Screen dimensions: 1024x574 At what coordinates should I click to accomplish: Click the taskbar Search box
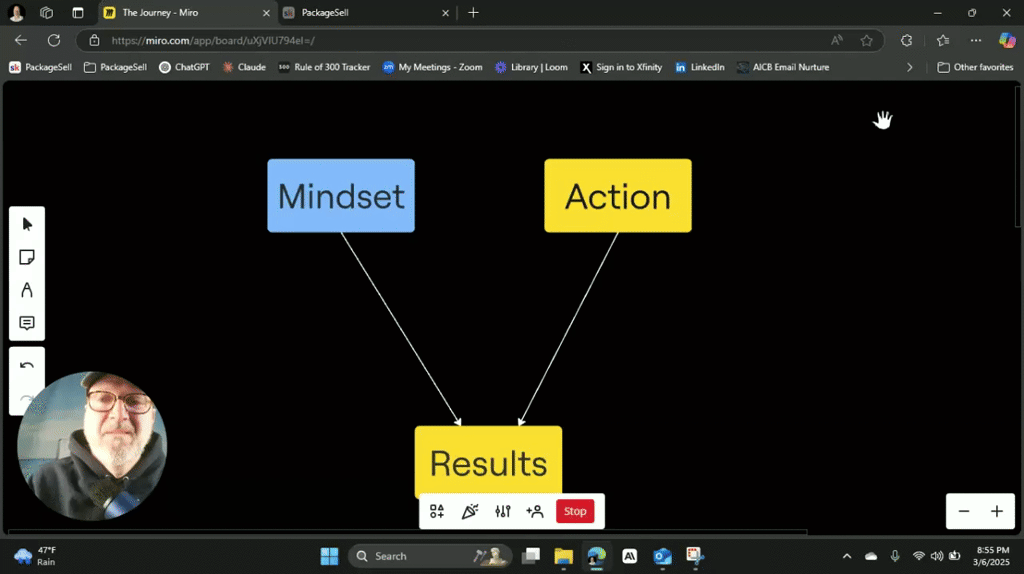(429, 556)
